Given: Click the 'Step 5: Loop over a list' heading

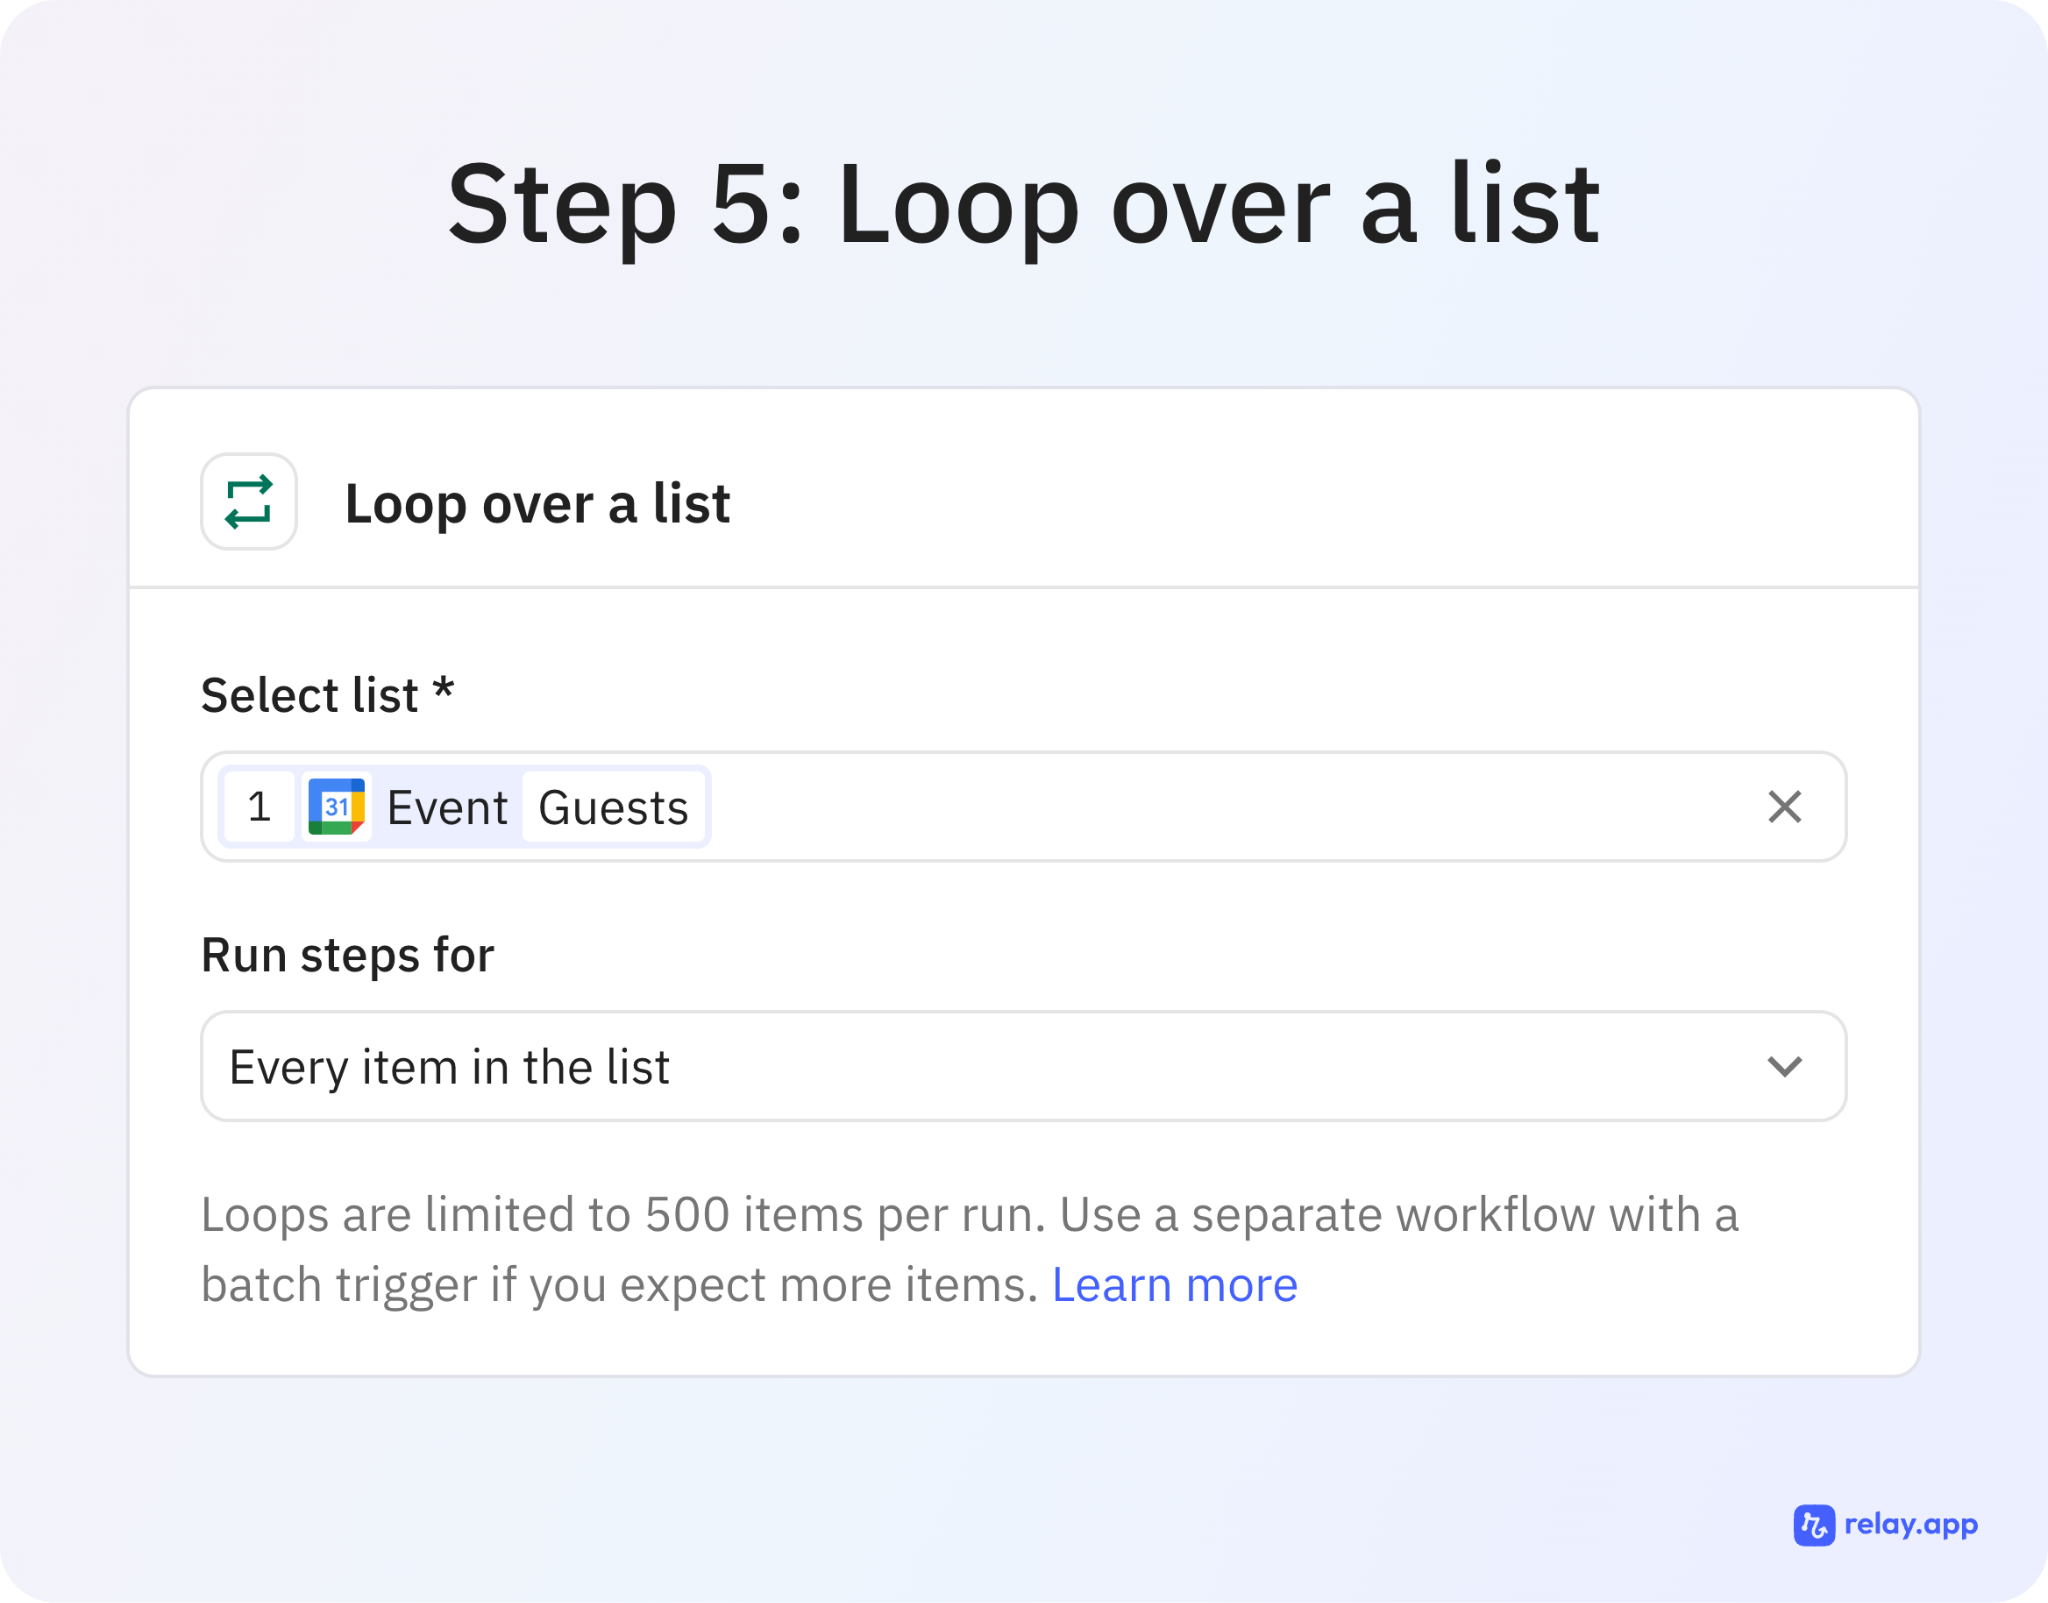Looking at the screenshot, I should pos(1023,205).
